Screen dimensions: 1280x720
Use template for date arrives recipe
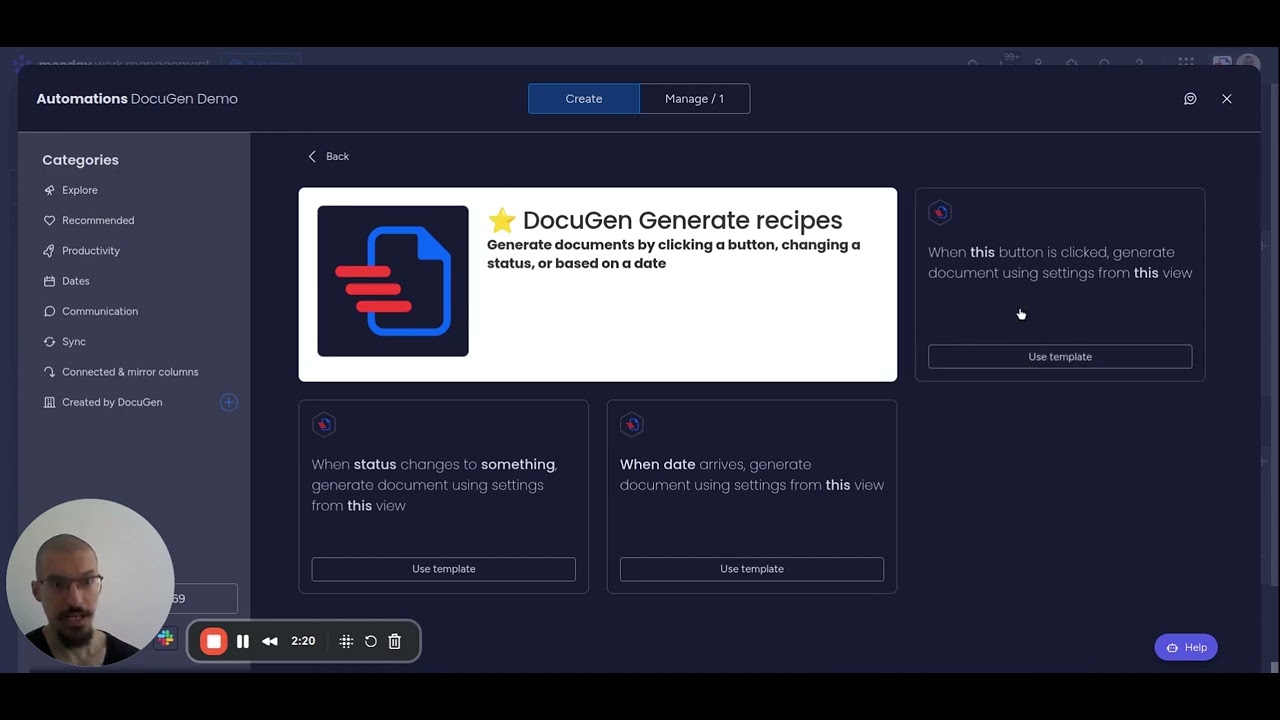pos(752,569)
